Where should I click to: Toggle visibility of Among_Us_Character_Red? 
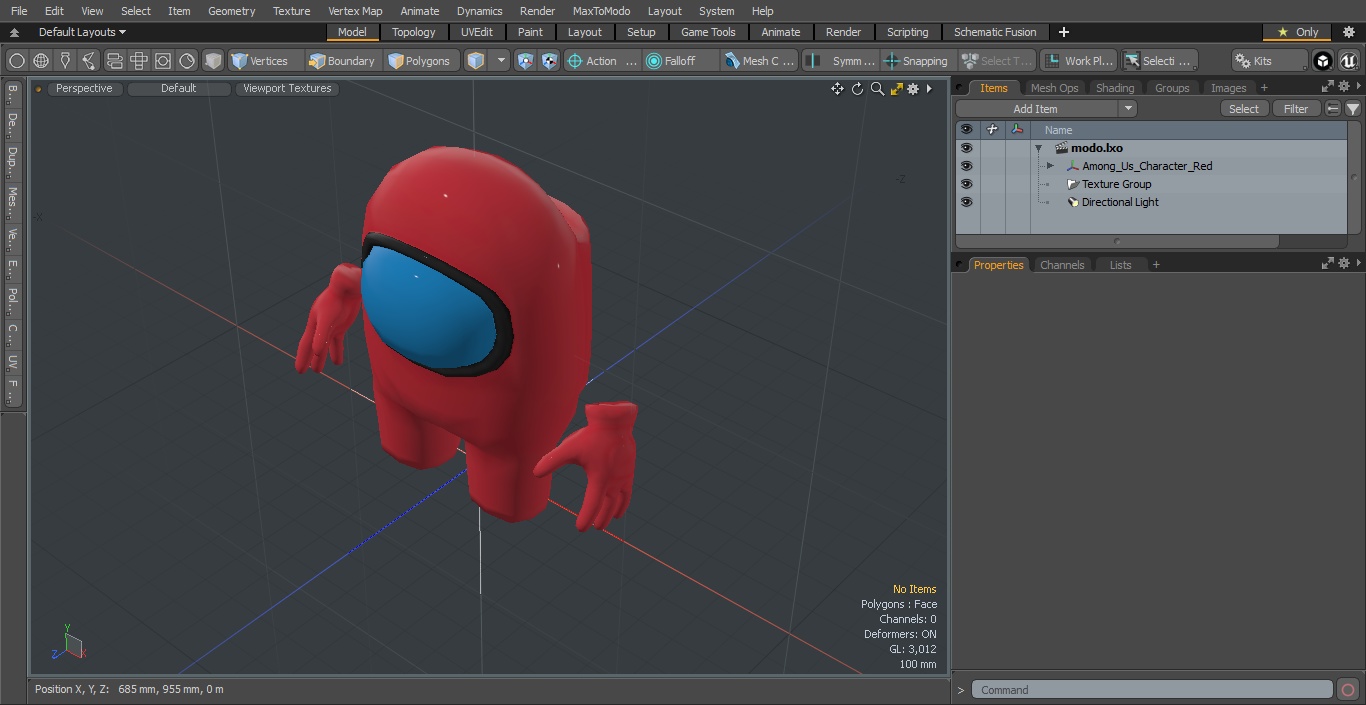tap(966, 166)
